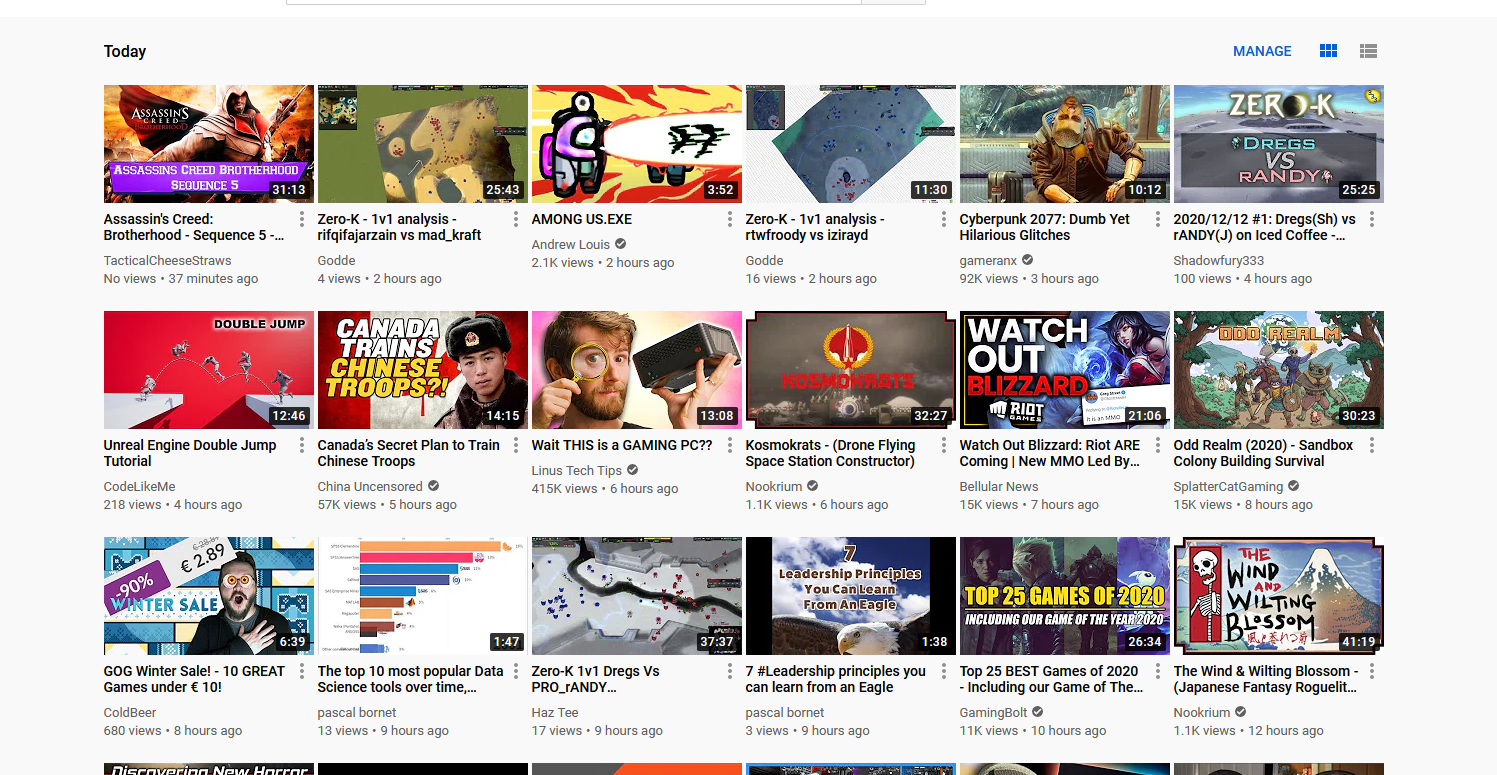Play the AMONG US.EXE video thumbnail
Image resolution: width=1497 pixels, height=775 pixels.
(x=637, y=144)
